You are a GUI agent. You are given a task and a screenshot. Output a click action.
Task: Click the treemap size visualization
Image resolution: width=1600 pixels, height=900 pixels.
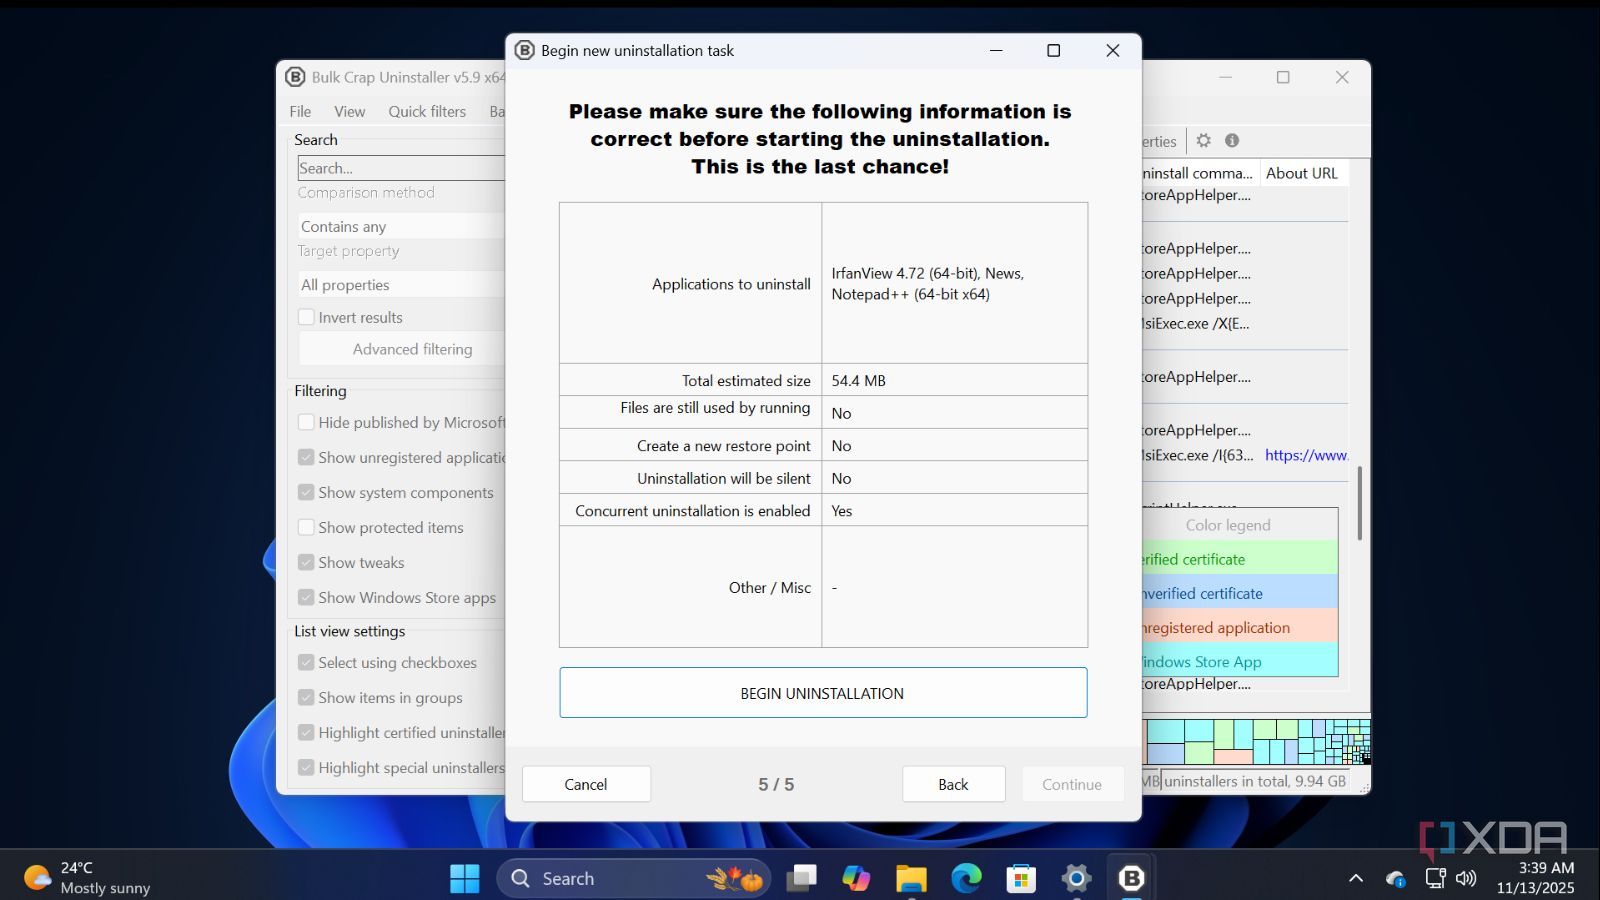pos(1257,742)
